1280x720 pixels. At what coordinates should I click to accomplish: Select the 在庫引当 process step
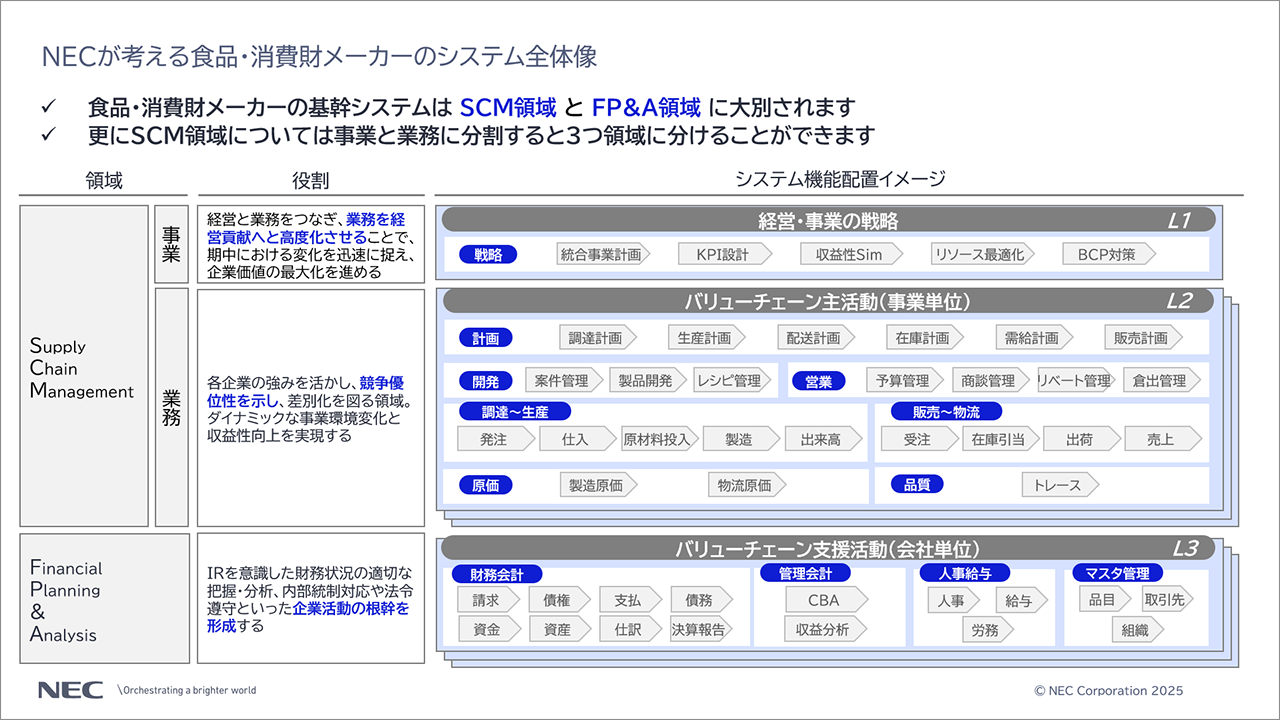999,439
